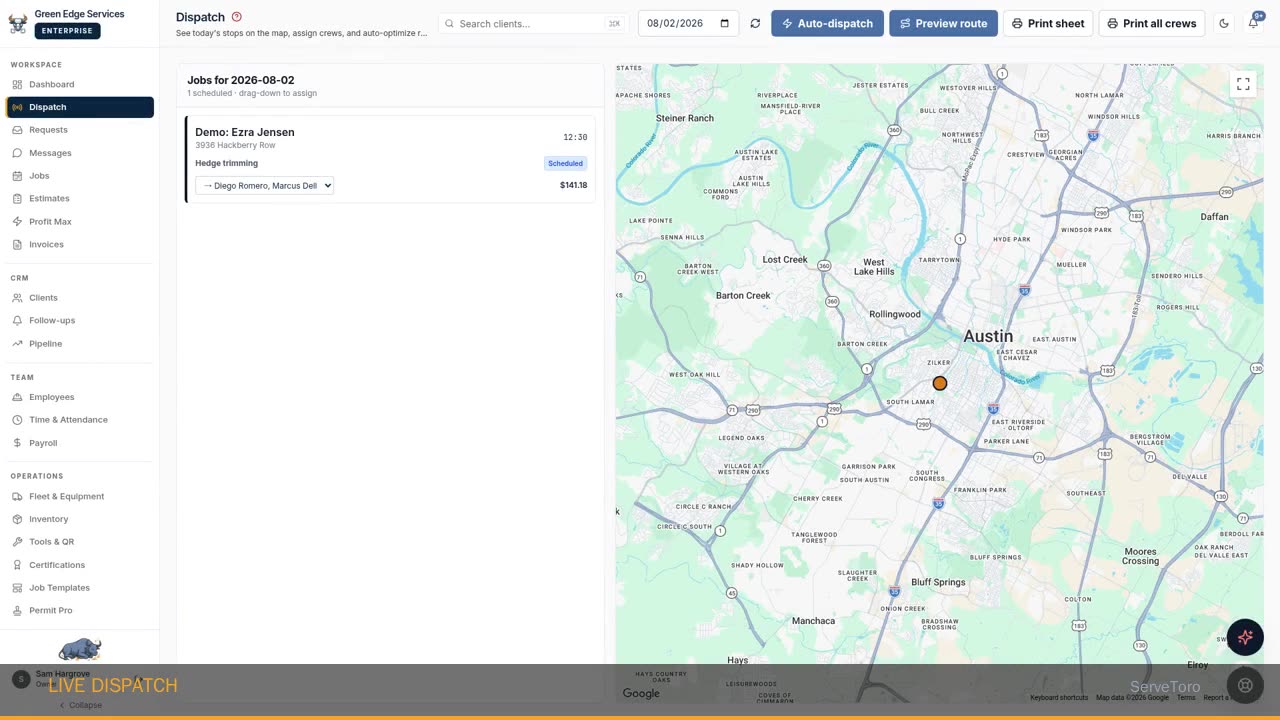Click the Job Templates icon
This screenshot has width=1280, height=720.
click(x=18, y=588)
